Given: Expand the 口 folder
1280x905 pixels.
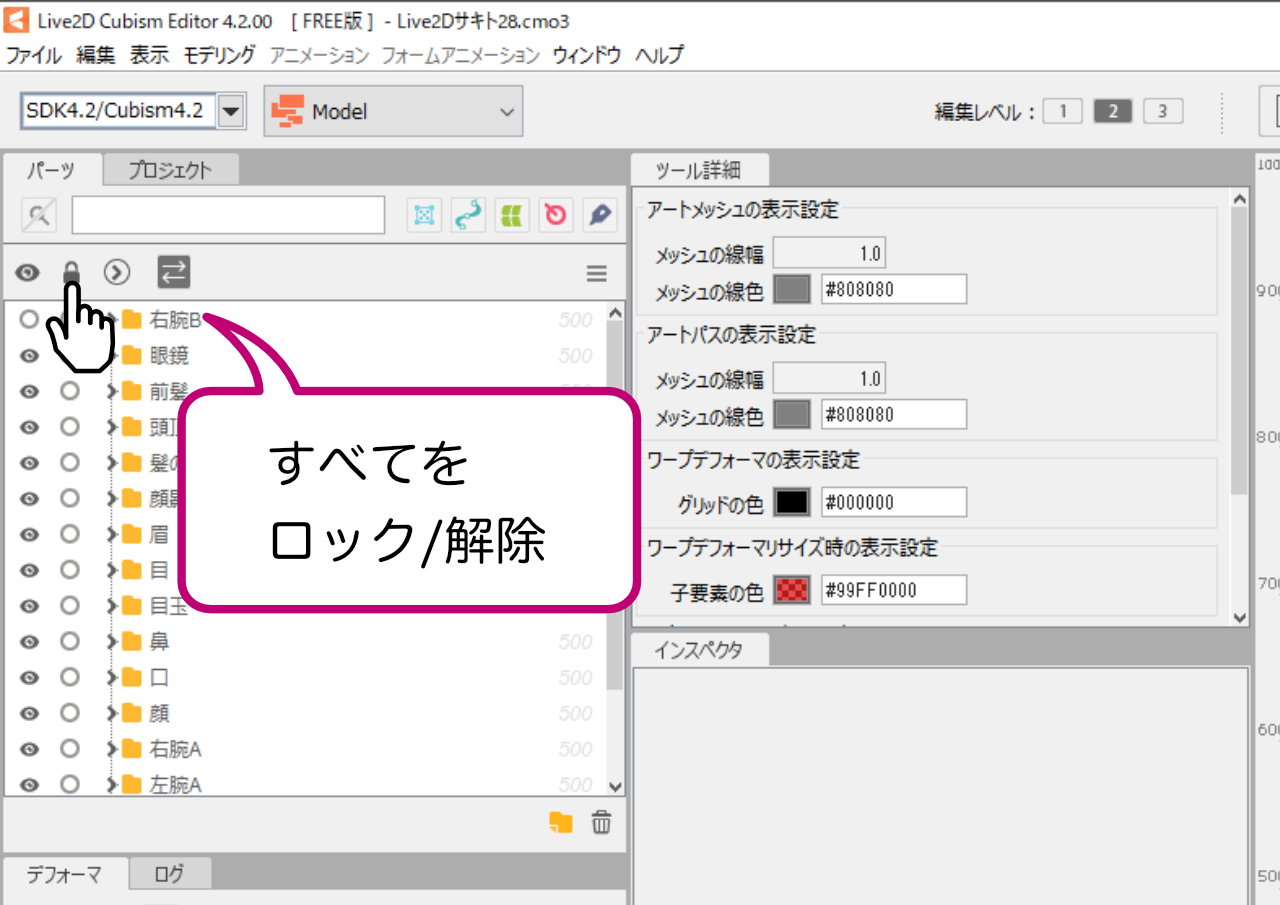Looking at the screenshot, I should pyautogui.click(x=113, y=678).
